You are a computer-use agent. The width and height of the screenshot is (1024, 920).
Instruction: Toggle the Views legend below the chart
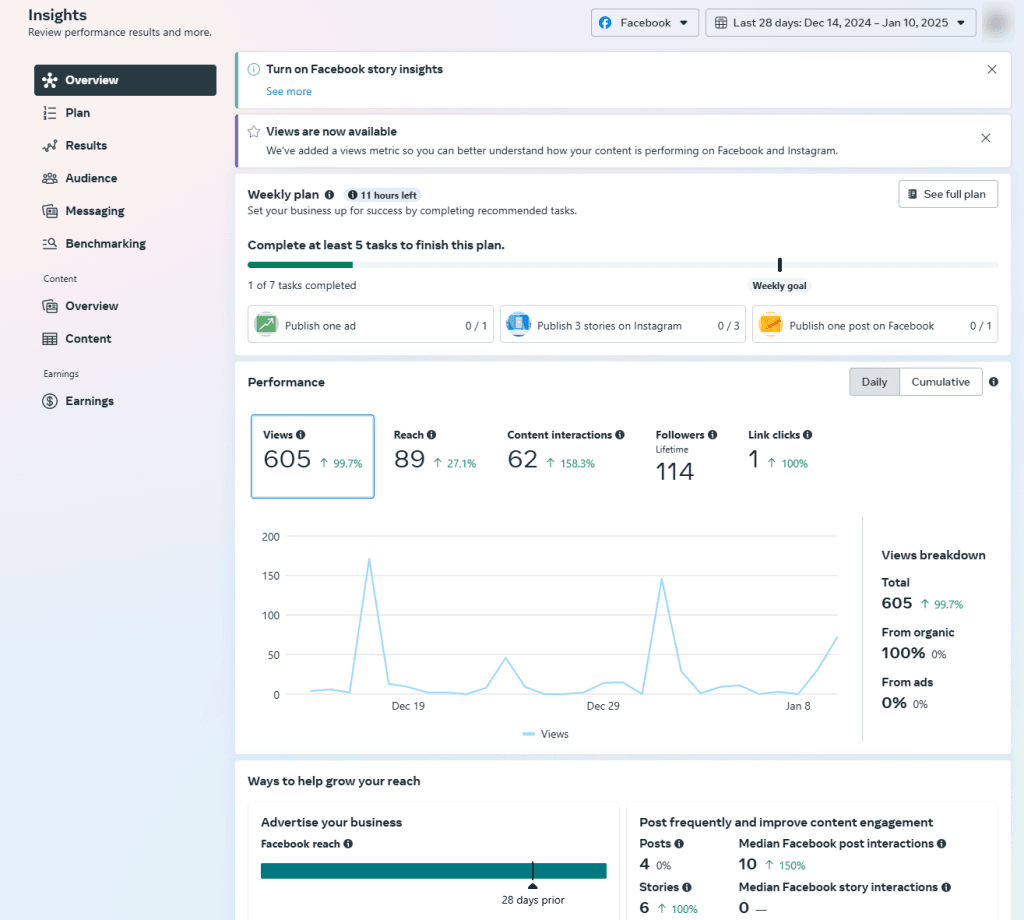pyautogui.click(x=545, y=733)
